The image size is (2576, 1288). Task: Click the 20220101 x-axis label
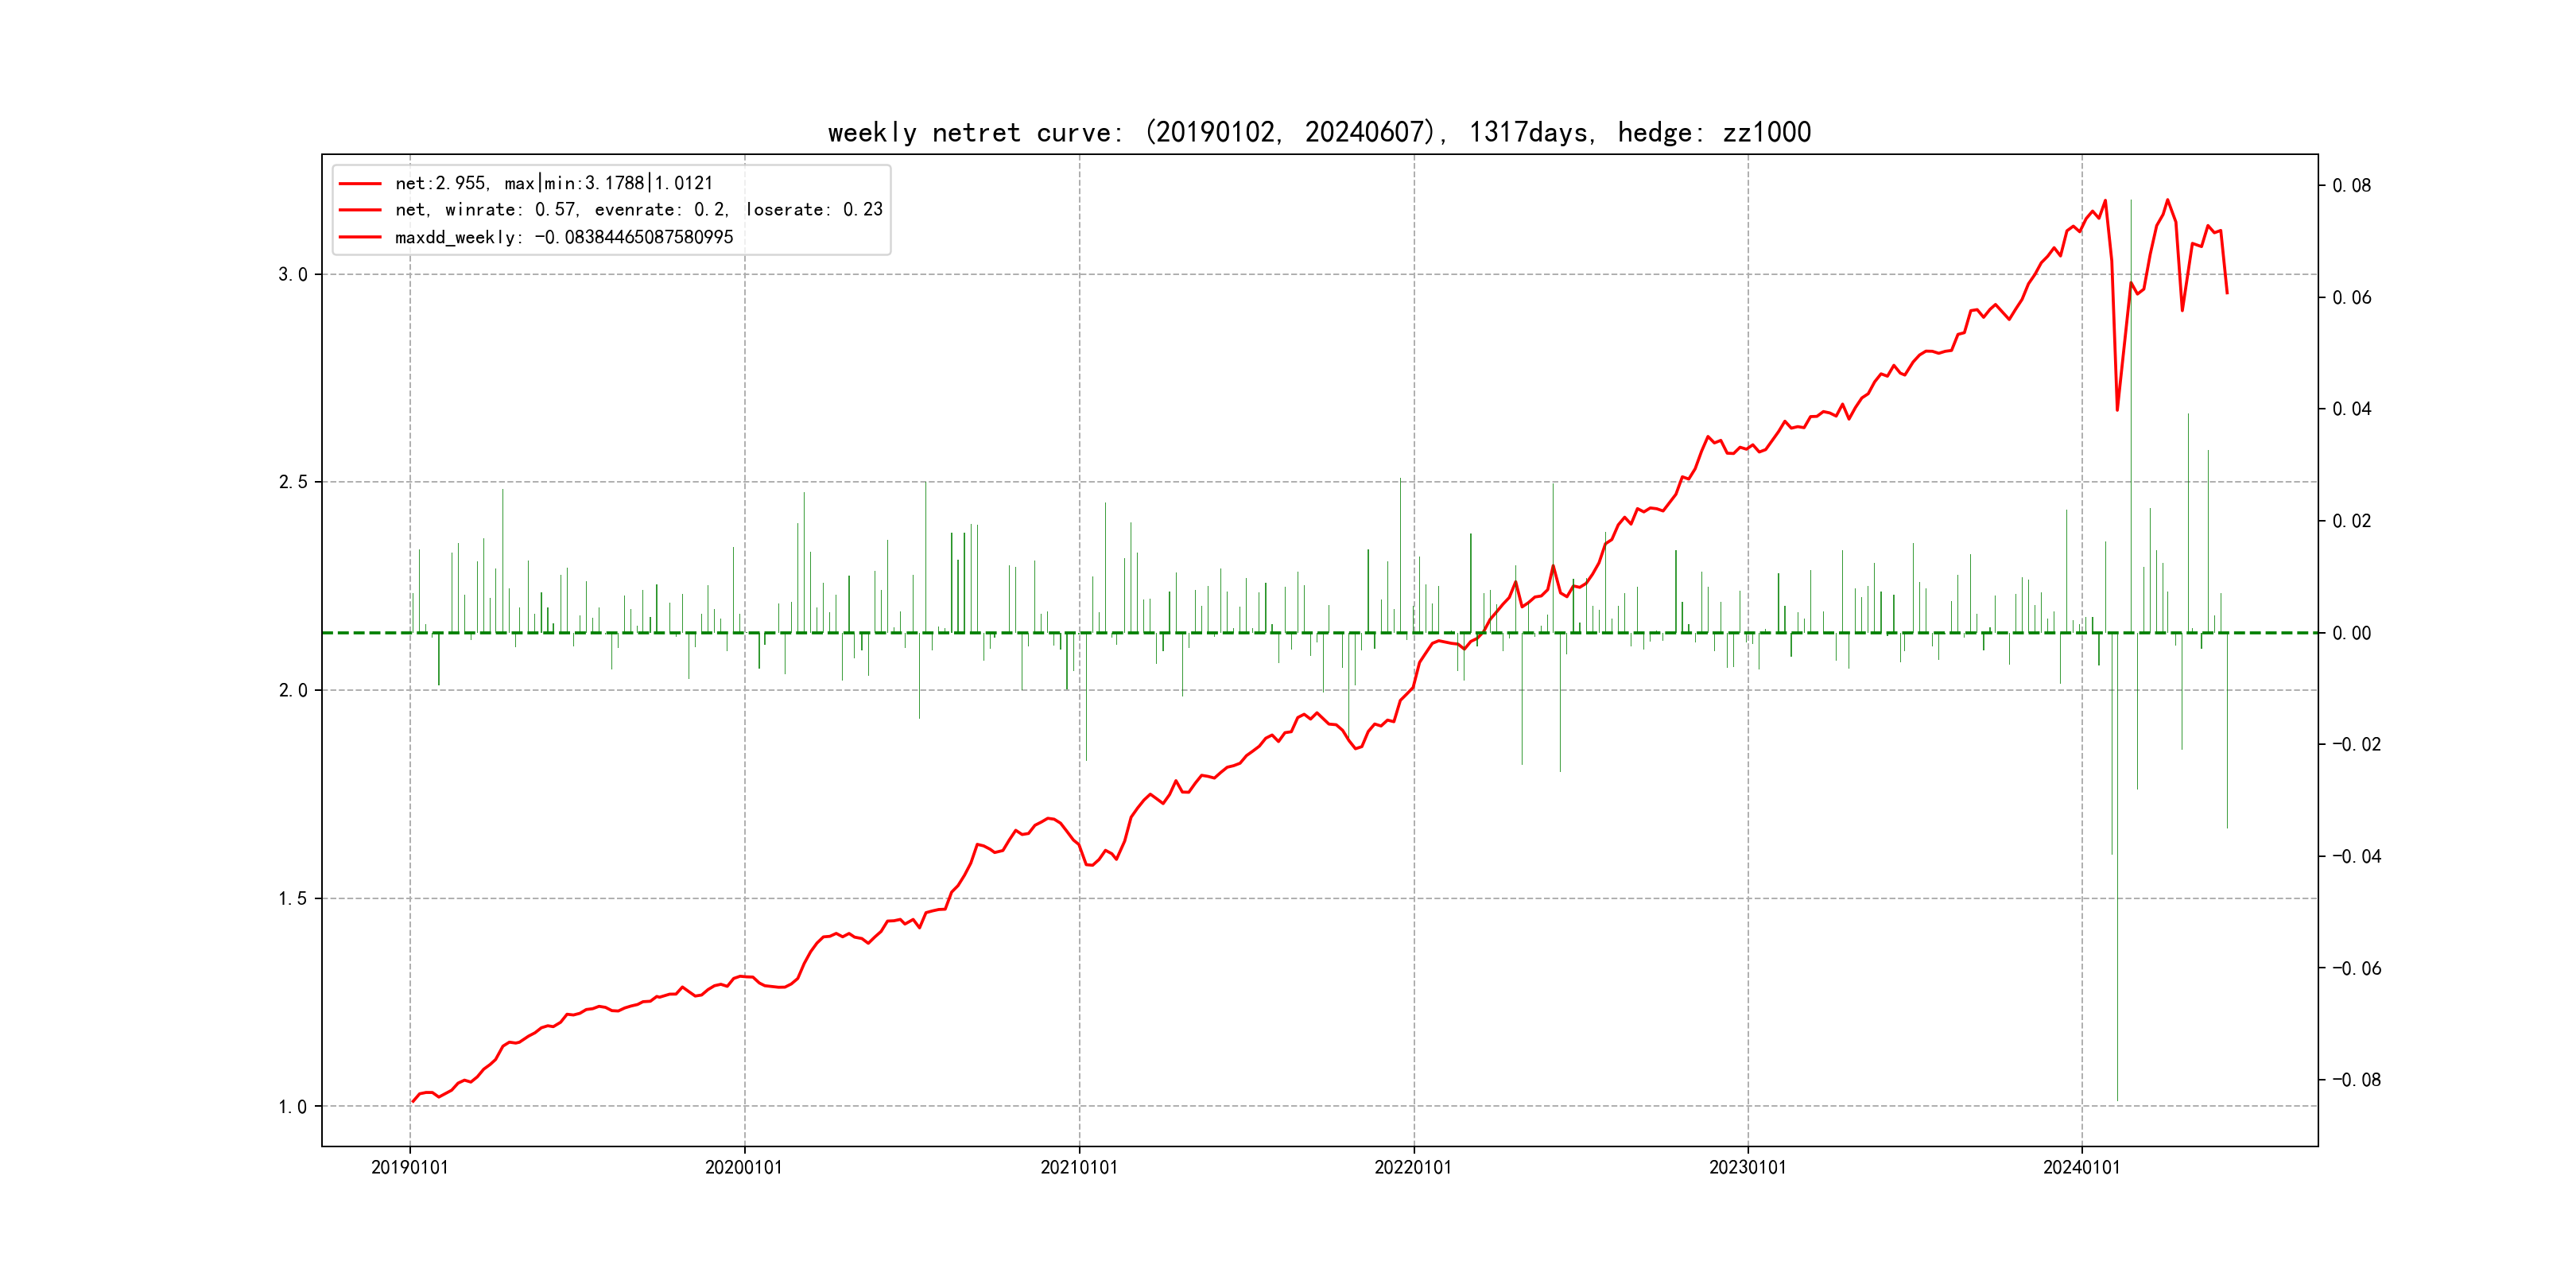pyautogui.click(x=1413, y=1167)
